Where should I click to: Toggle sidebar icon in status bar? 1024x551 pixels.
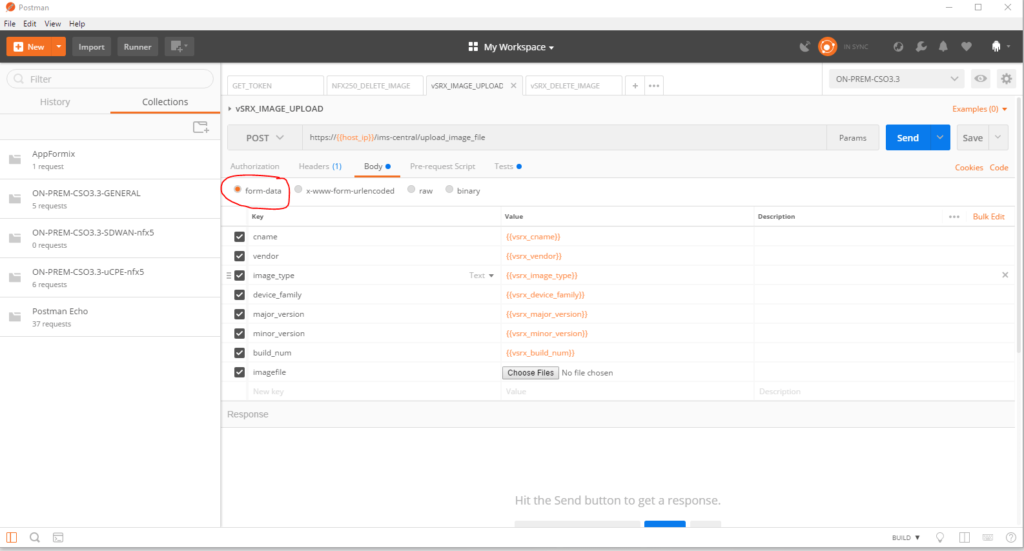tap(10, 537)
